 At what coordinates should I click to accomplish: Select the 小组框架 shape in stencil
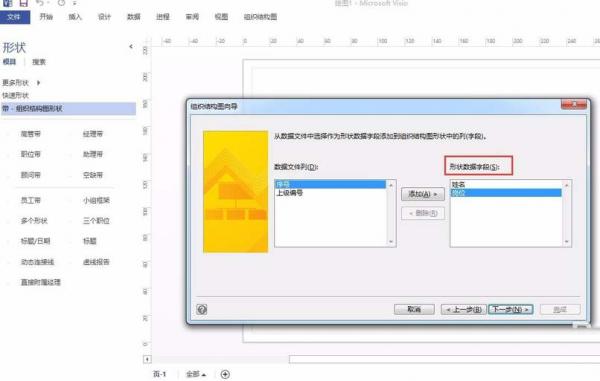click(96, 200)
